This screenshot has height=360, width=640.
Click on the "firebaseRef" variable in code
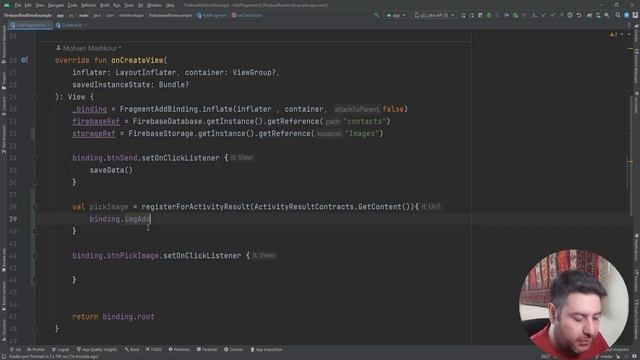96,122
